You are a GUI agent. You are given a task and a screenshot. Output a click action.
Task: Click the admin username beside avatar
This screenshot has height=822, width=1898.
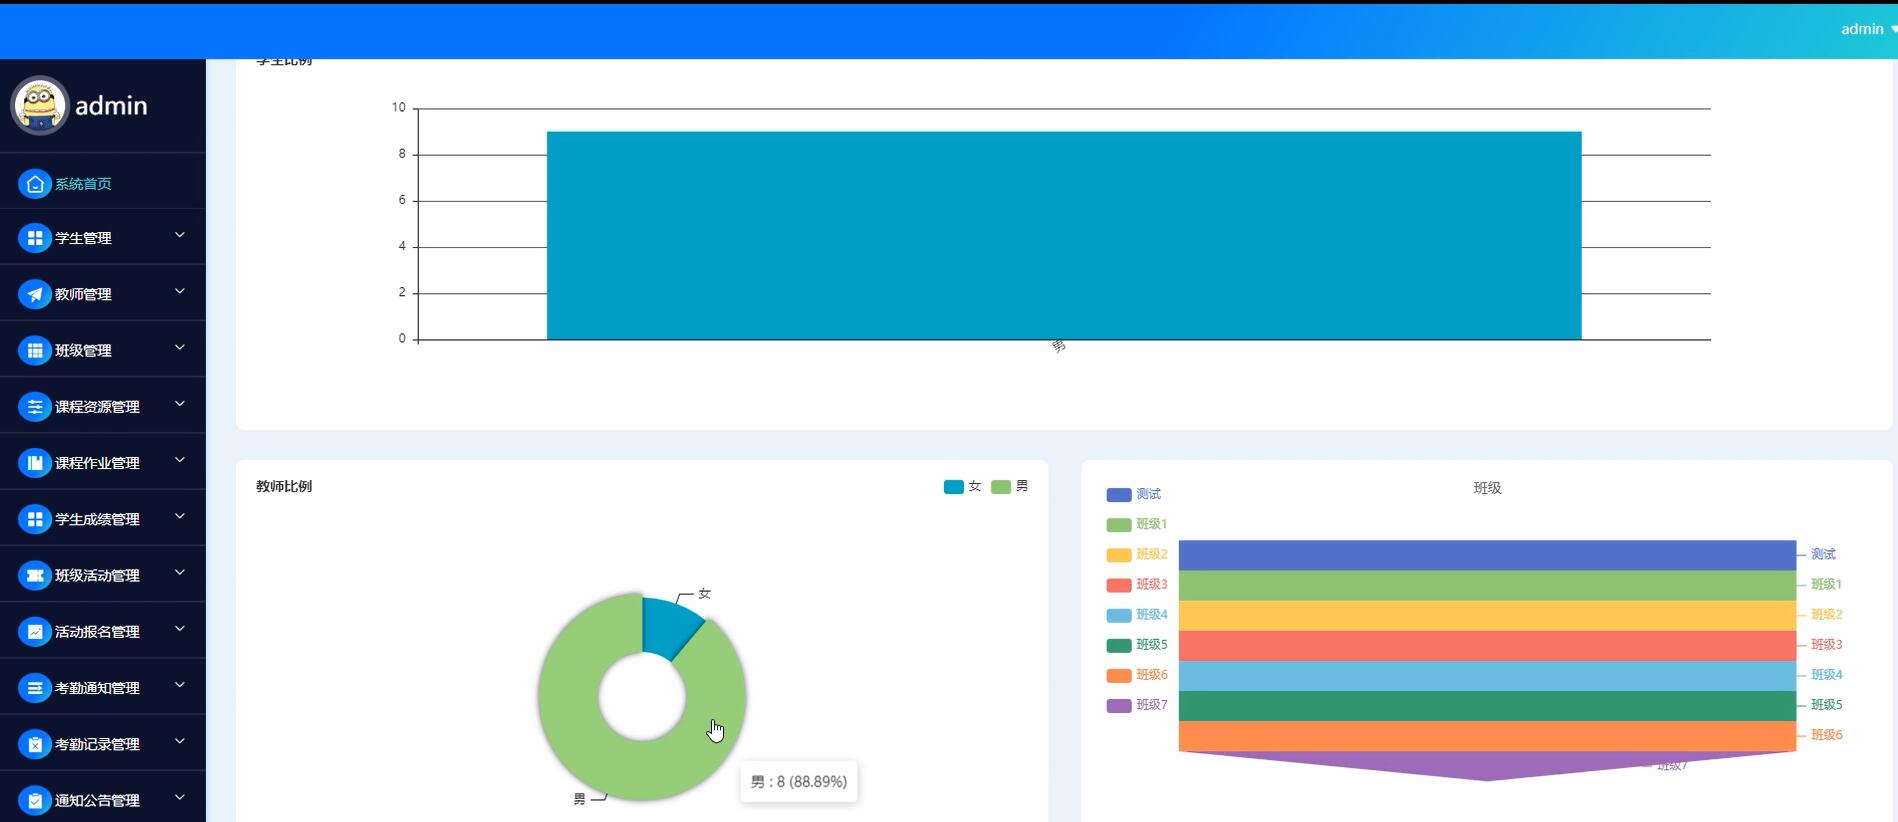pyautogui.click(x=111, y=106)
